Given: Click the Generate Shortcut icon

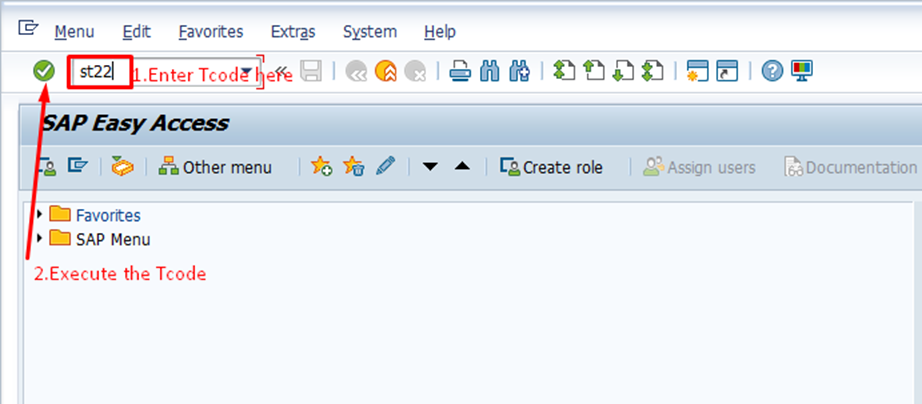Looking at the screenshot, I should [727, 72].
